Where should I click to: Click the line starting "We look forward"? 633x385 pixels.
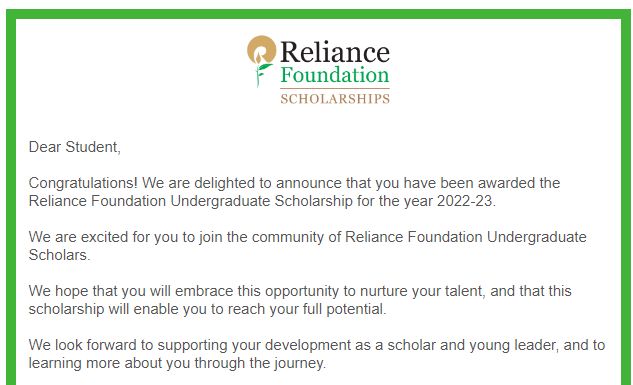pyautogui.click(x=317, y=345)
